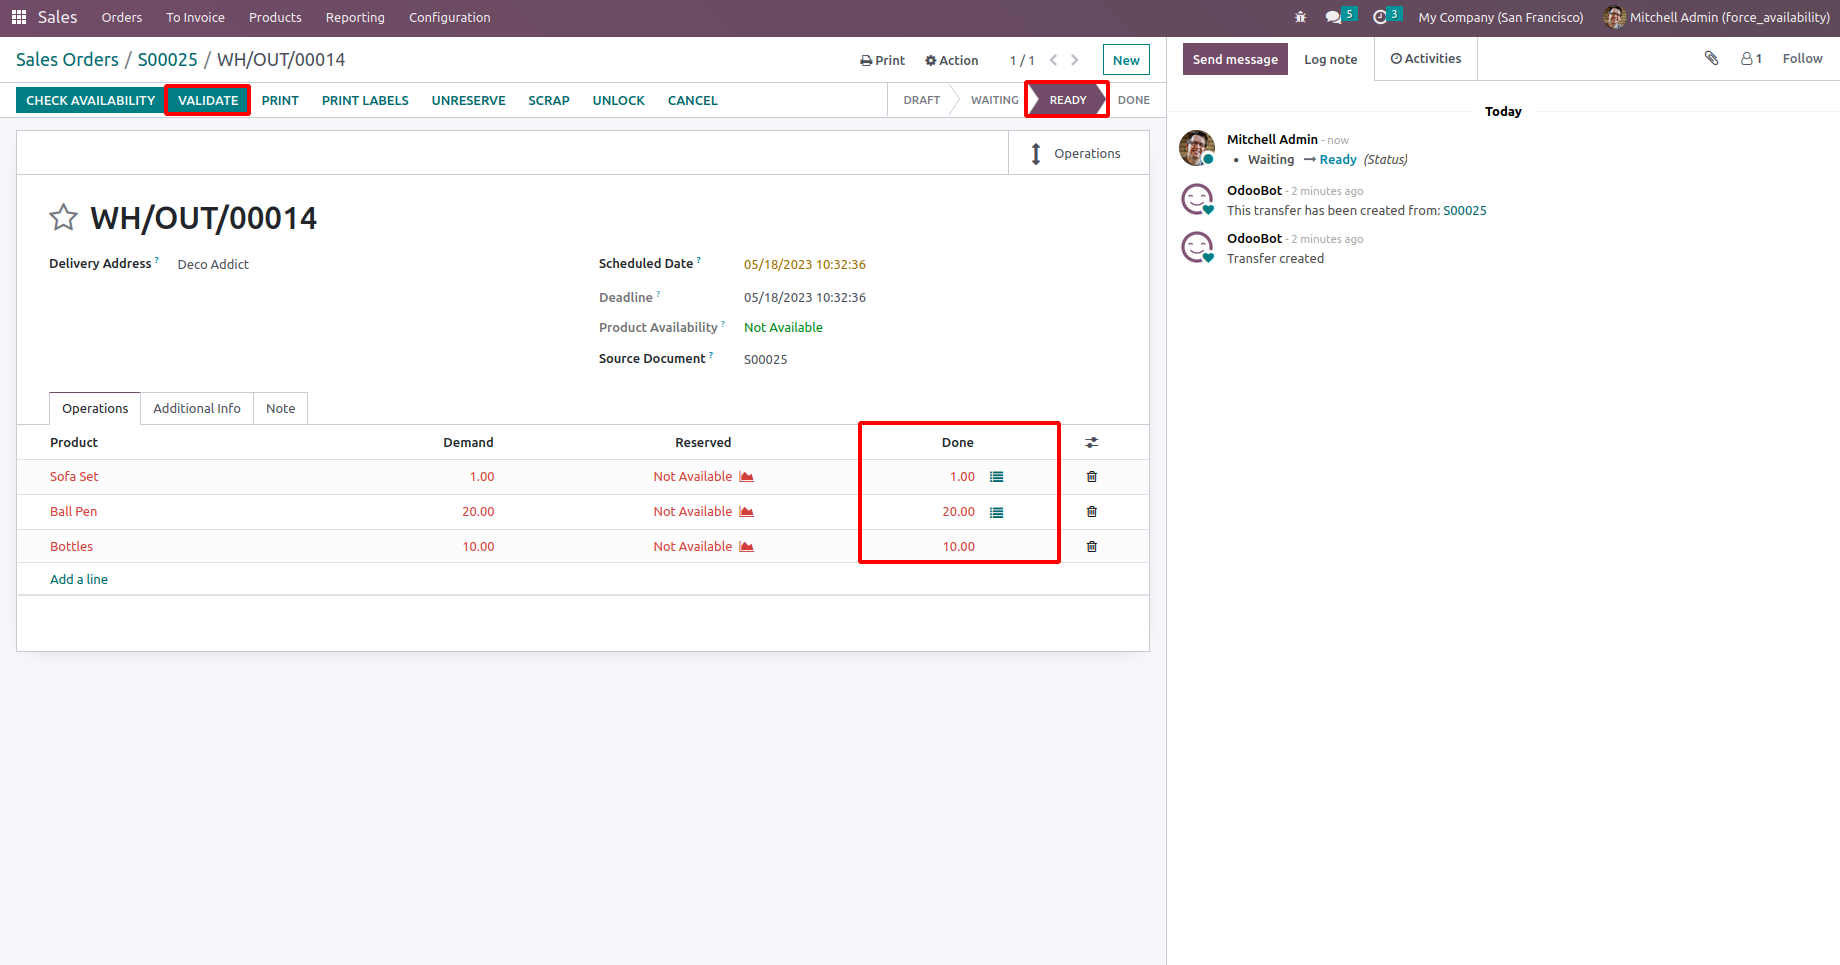
Task: Click the Demand value 20.00 for Ball Pen
Action: point(478,512)
